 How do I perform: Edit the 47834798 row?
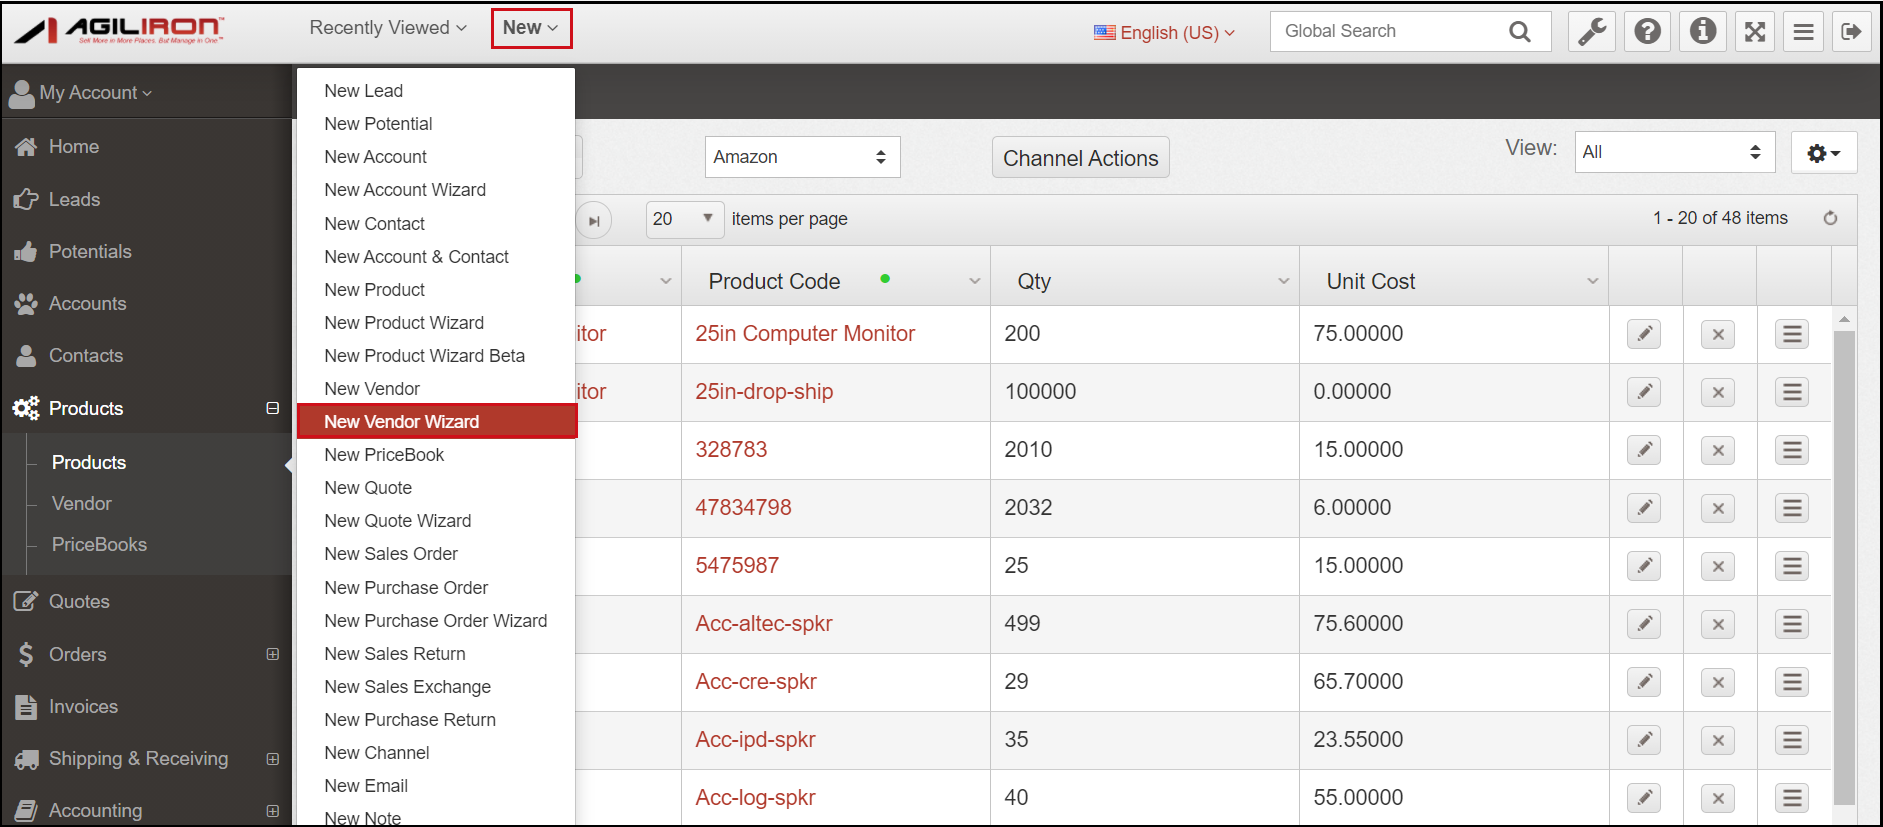pos(1643,508)
